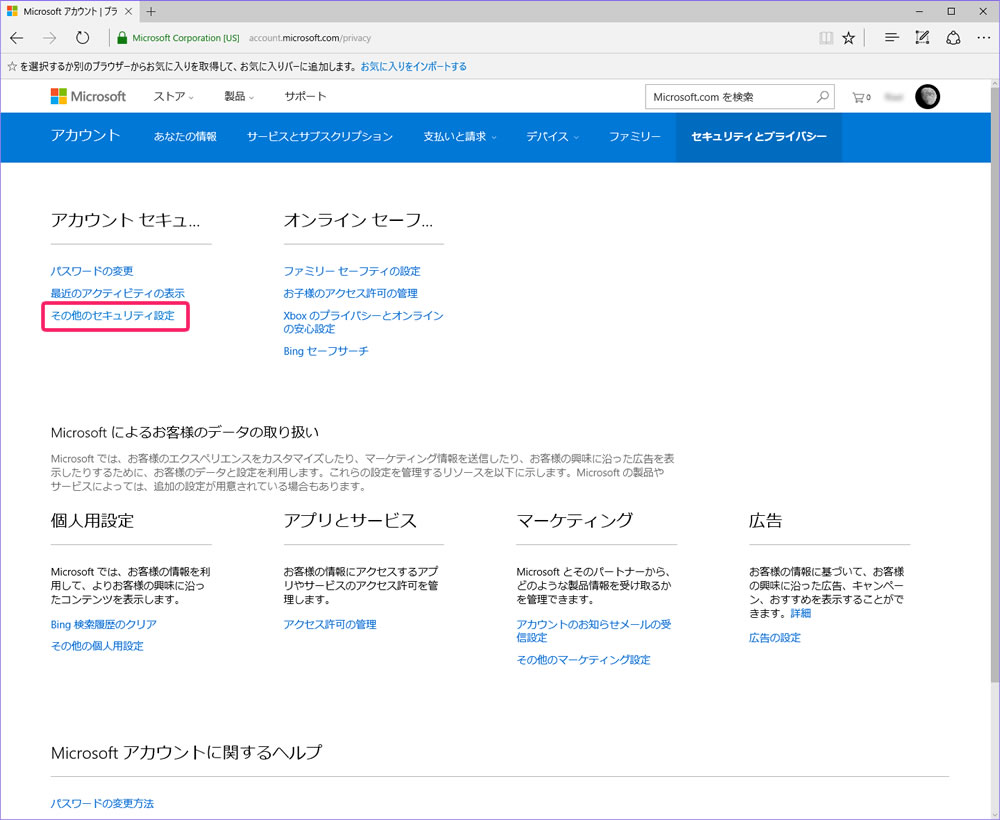This screenshot has width=1000, height=820.
Task: Go back to the previous page
Action: (17, 38)
